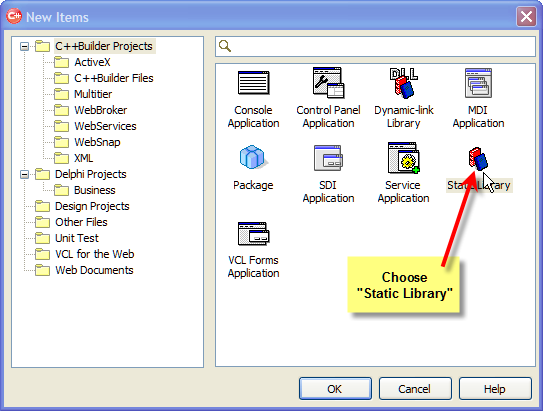
Task: Collapse the C++Builder Projects tree node
Action: (x=24, y=46)
